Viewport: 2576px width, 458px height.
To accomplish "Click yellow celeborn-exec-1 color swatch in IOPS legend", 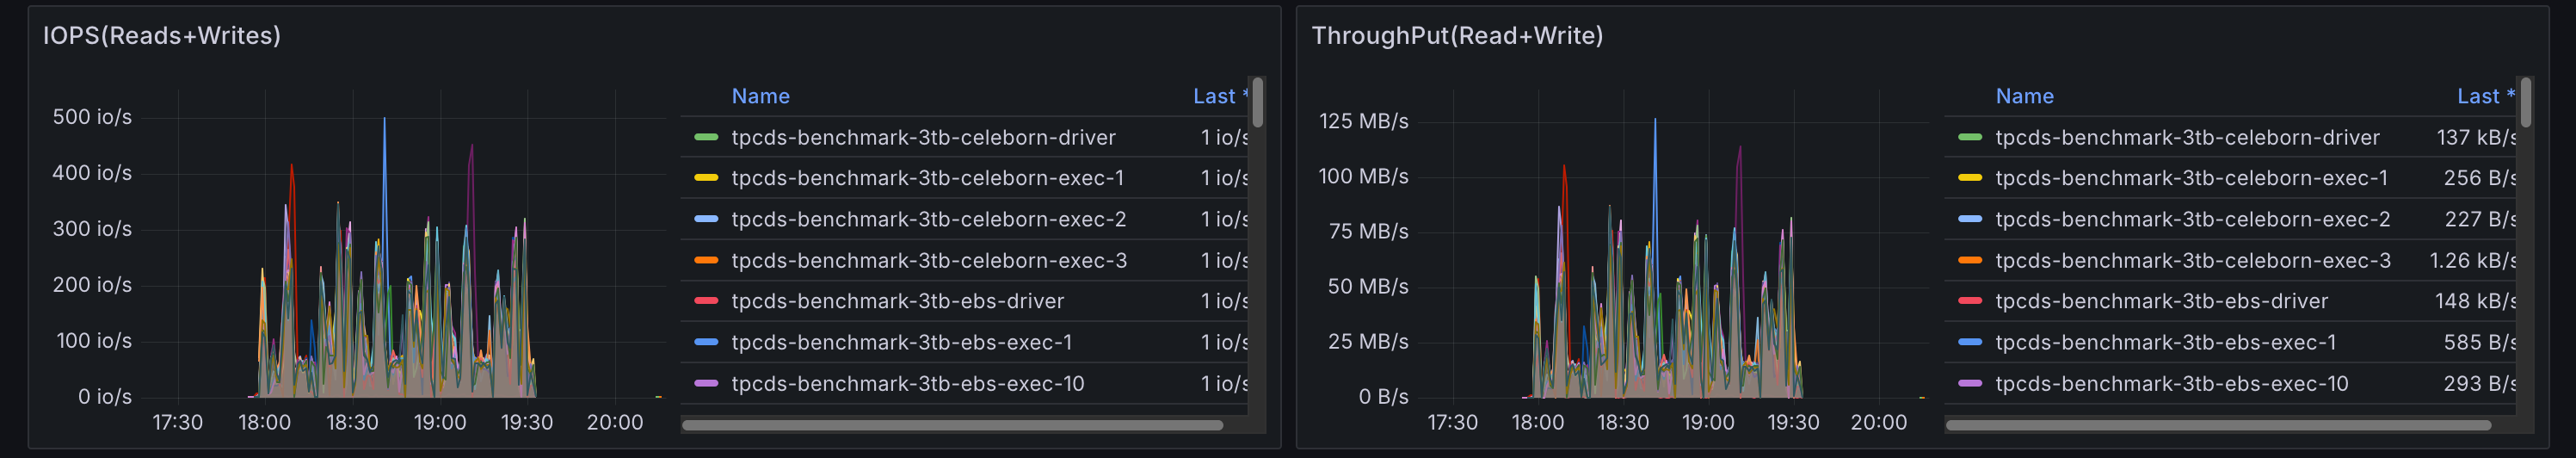I will point(706,178).
